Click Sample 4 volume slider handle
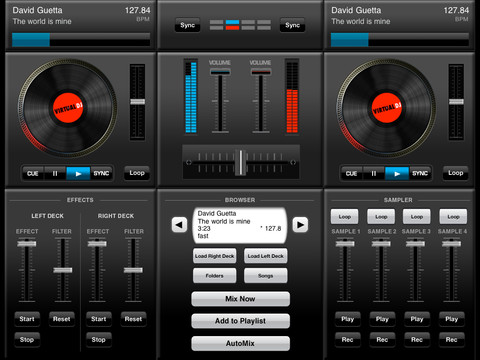 pyautogui.click(x=451, y=244)
